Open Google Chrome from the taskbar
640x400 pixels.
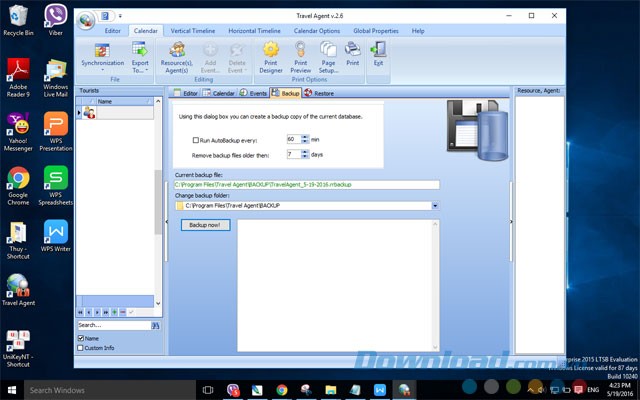tap(282, 390)
